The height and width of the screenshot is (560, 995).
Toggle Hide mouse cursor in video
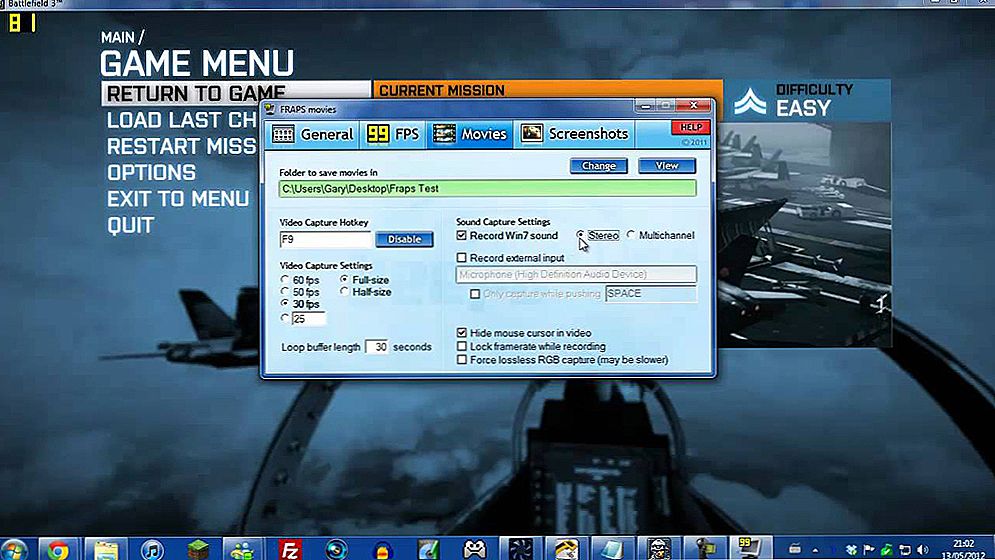462,333
